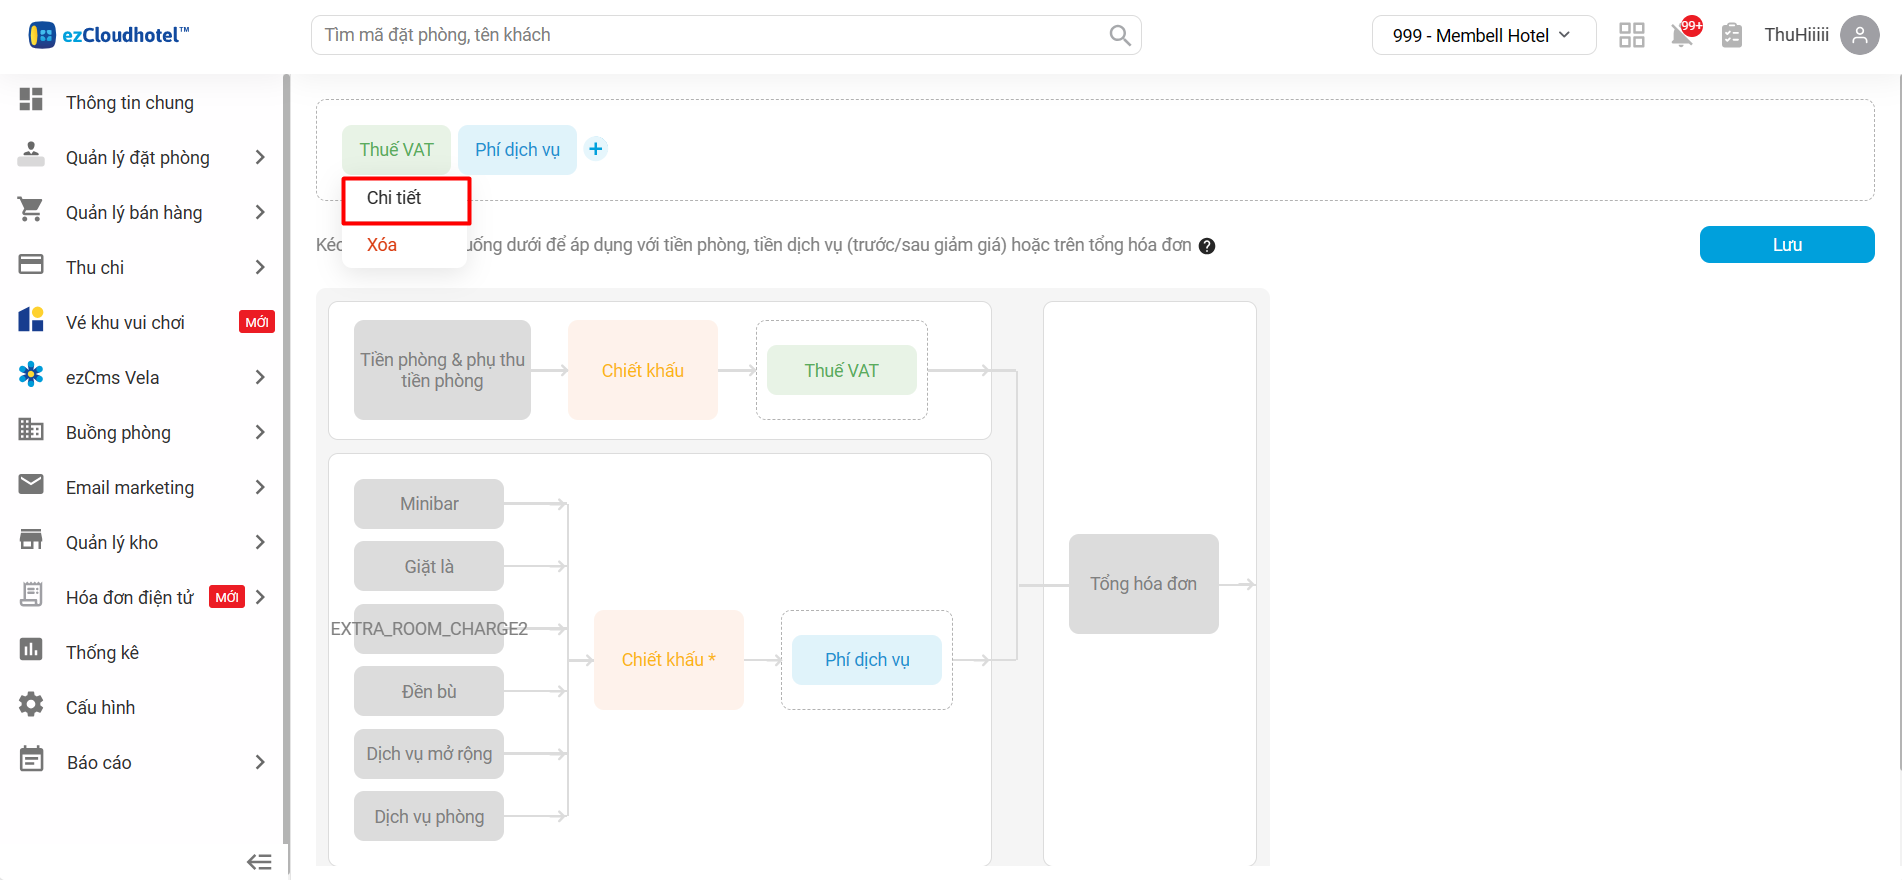1902x880 pixels.
Task: Open the apps grid icon
Action: click(1631, 36)
